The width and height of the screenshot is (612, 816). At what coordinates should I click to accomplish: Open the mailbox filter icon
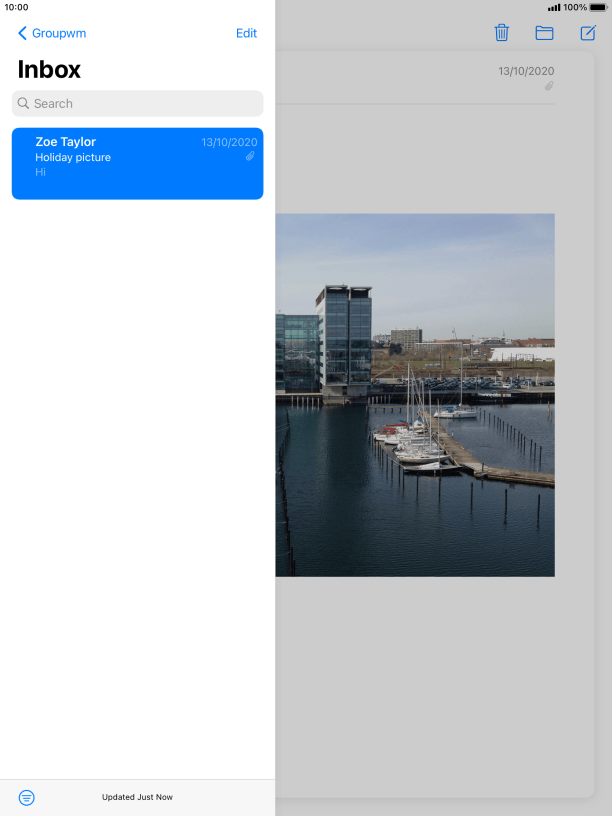[x=27, y=797]
